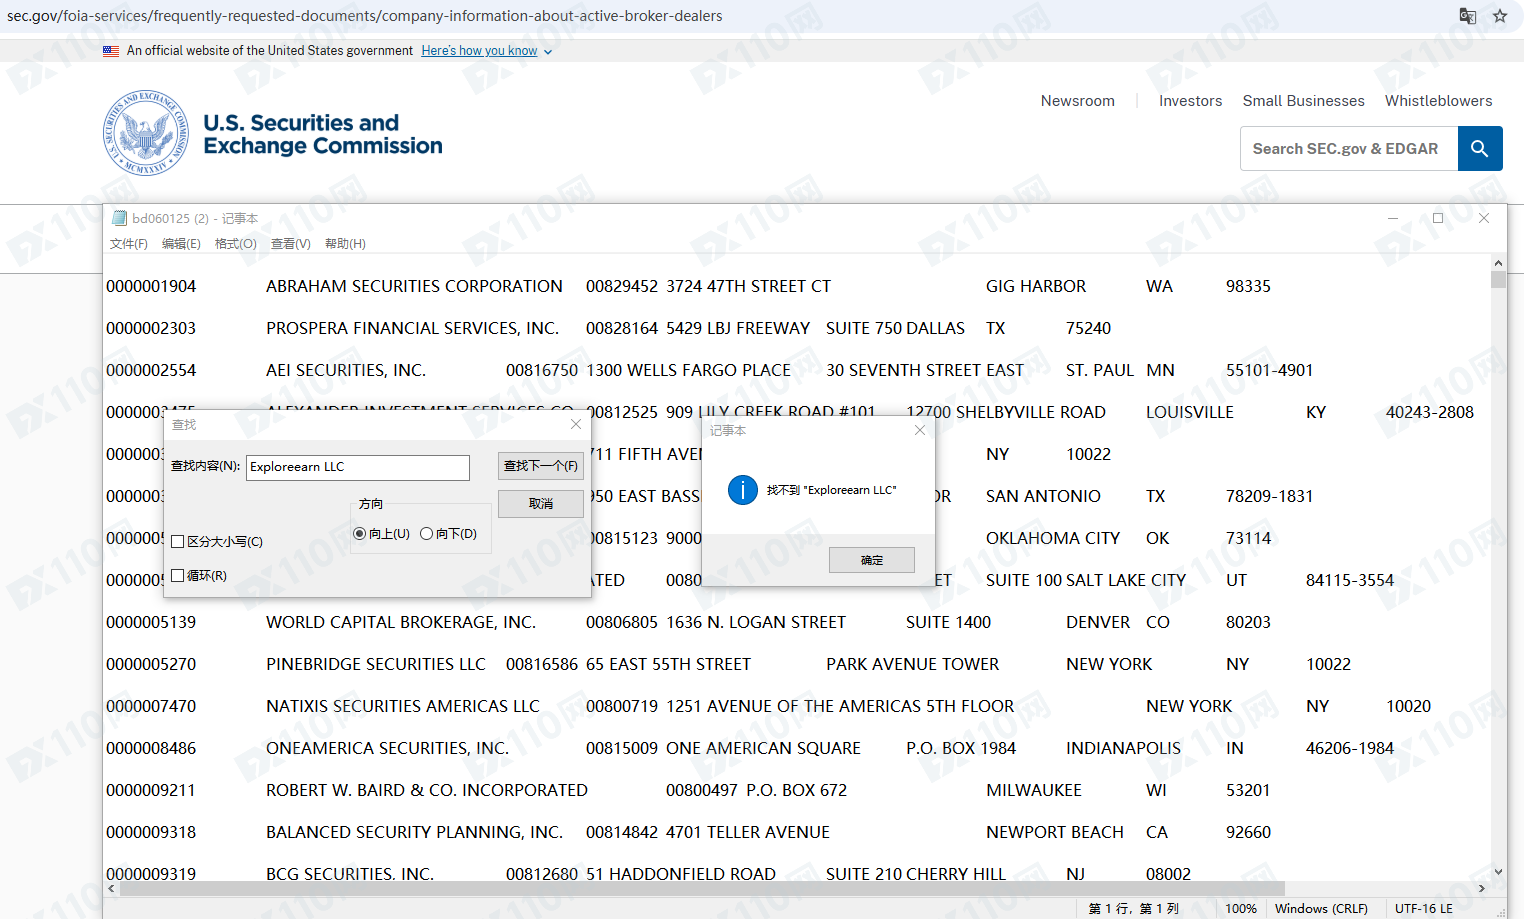1524x919 pixels.
Task: Click PINEBRIDGE SECURITIES LLC text
Action: coord(376,664)
